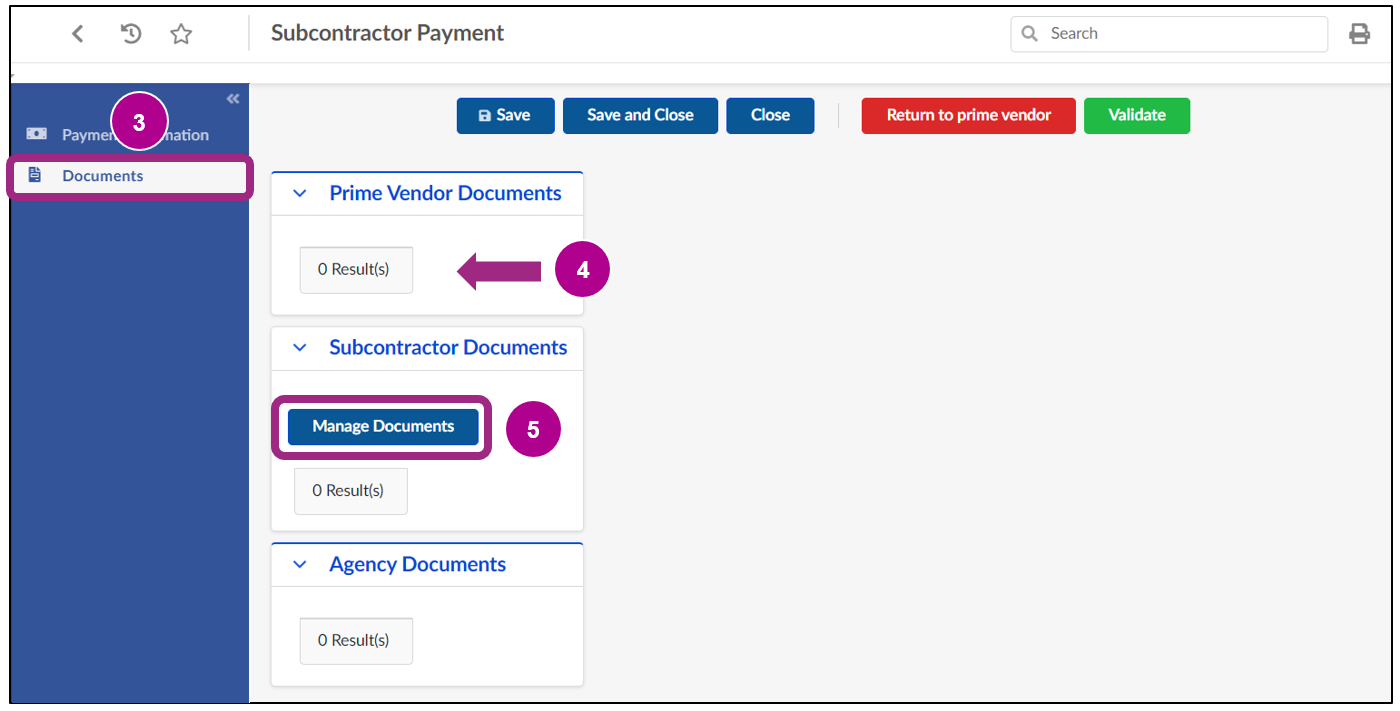Click the magnifier icon in the search bar
The width and height of the screenshot is (1400, 711).
[x=1030, y=33]
